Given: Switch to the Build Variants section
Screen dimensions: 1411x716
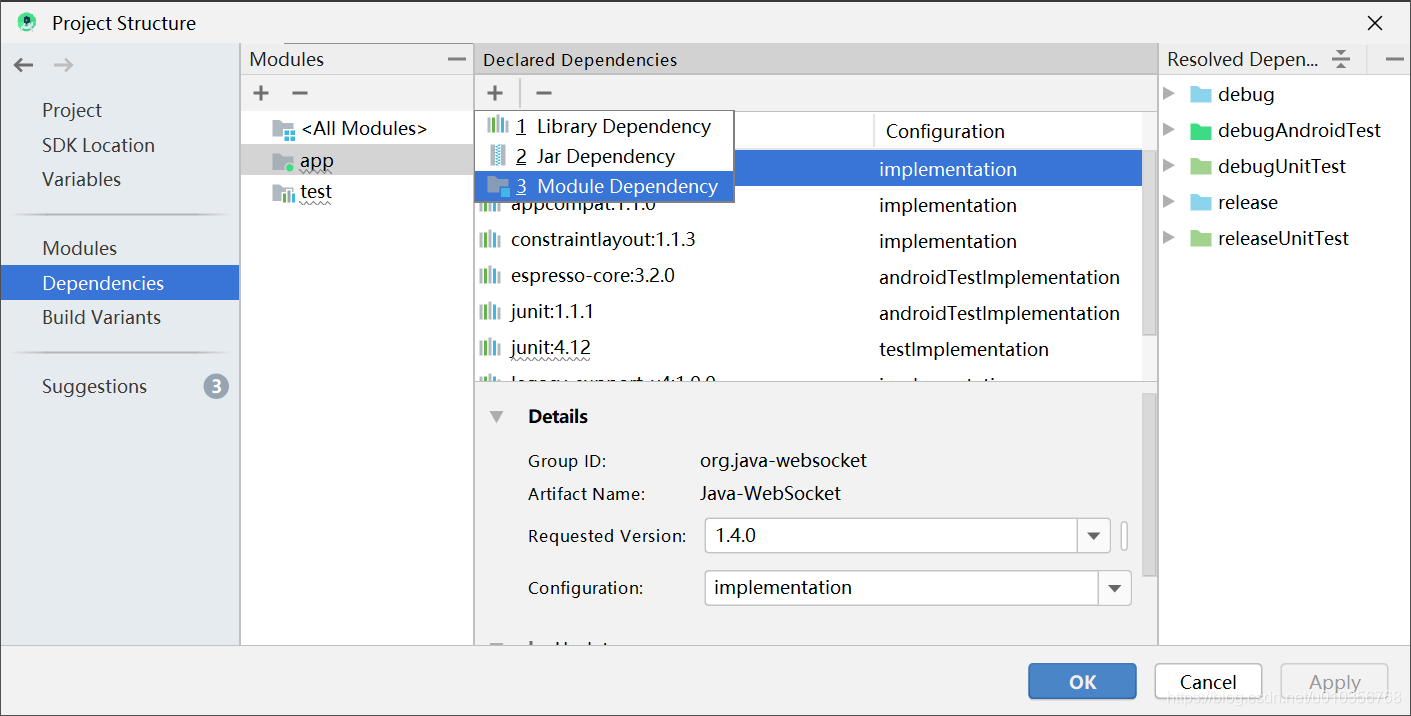Looking at the screenshot, I should [x=101, y=317].
